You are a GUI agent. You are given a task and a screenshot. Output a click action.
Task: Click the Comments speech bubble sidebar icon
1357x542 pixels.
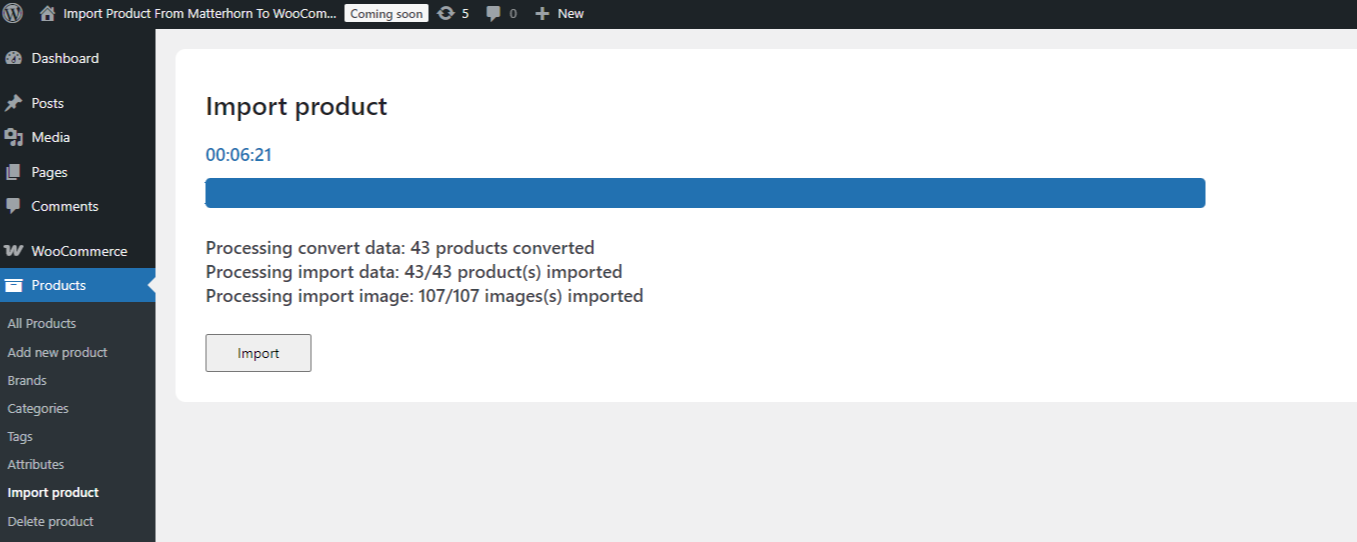[14, 206]
